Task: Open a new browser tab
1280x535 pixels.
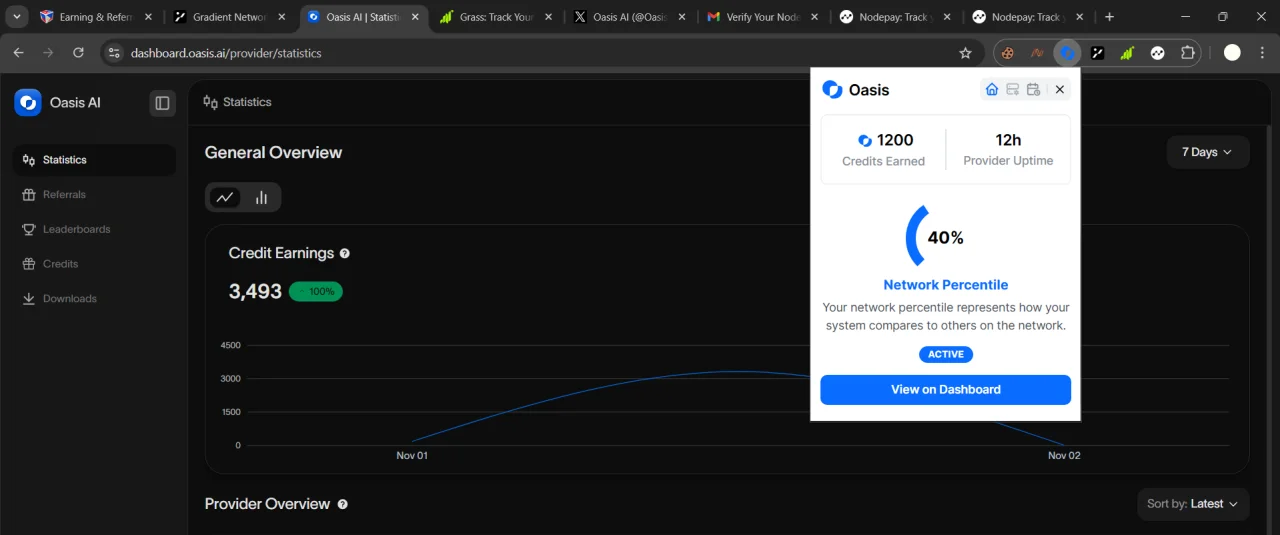Action: [x=1109, y=17]
